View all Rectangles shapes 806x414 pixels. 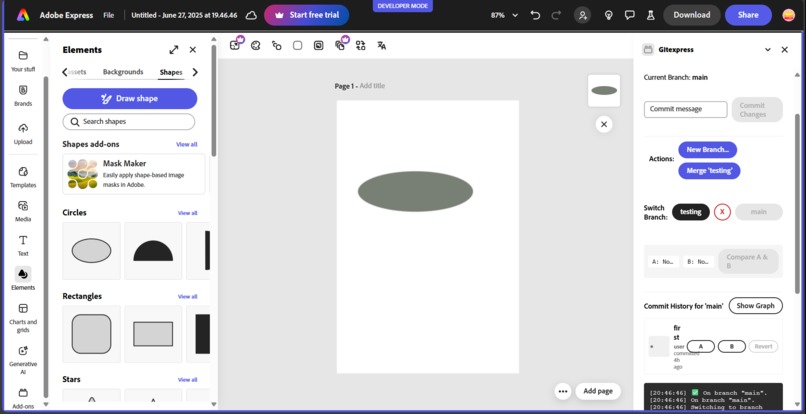pos(188,297)
